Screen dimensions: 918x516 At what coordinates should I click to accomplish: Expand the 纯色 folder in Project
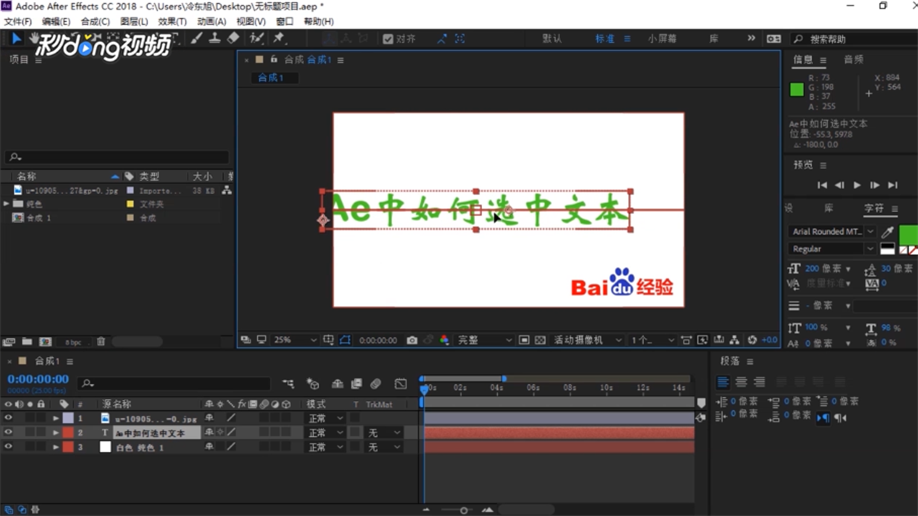click(6, 204)
